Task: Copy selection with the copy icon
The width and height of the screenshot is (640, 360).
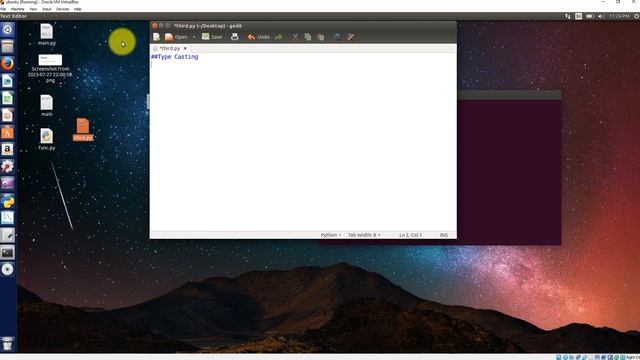Action: (308, 37)
